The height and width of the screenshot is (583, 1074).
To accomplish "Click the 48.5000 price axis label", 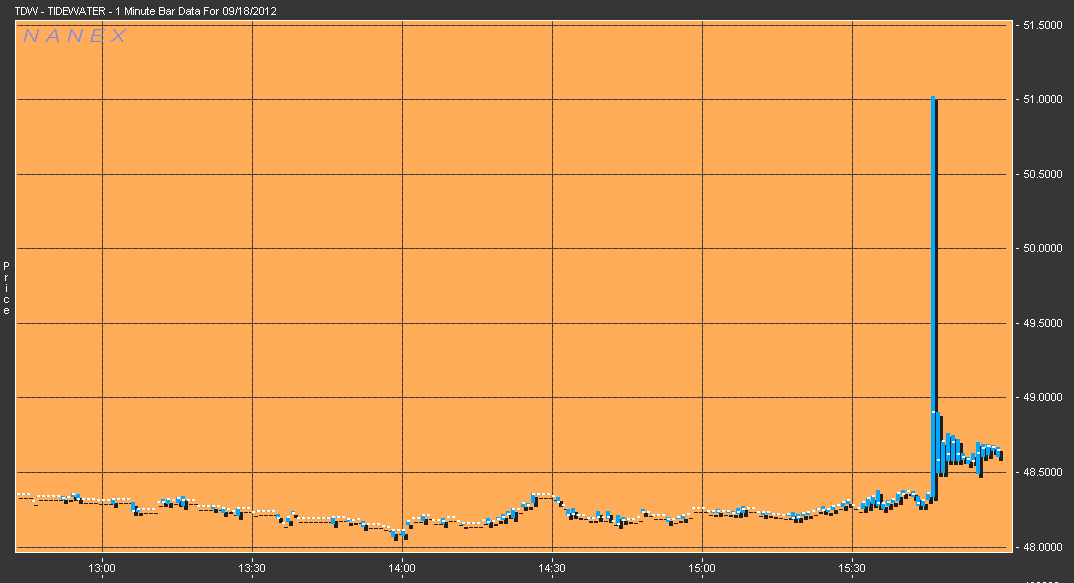I will [1042, 472].
